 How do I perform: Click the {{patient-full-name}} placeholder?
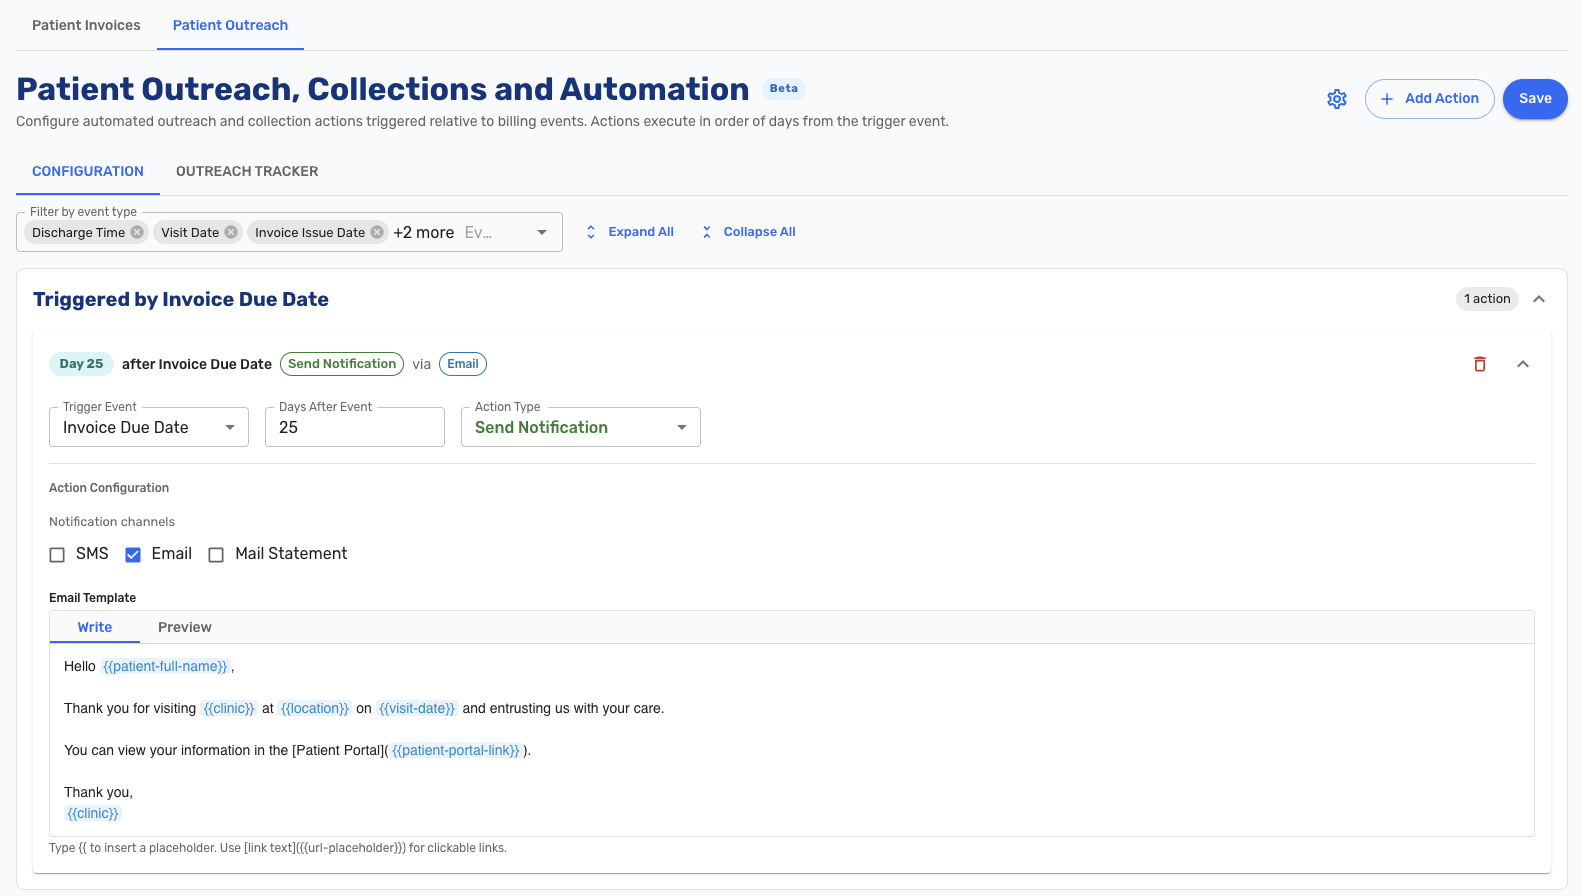[166, 666]
